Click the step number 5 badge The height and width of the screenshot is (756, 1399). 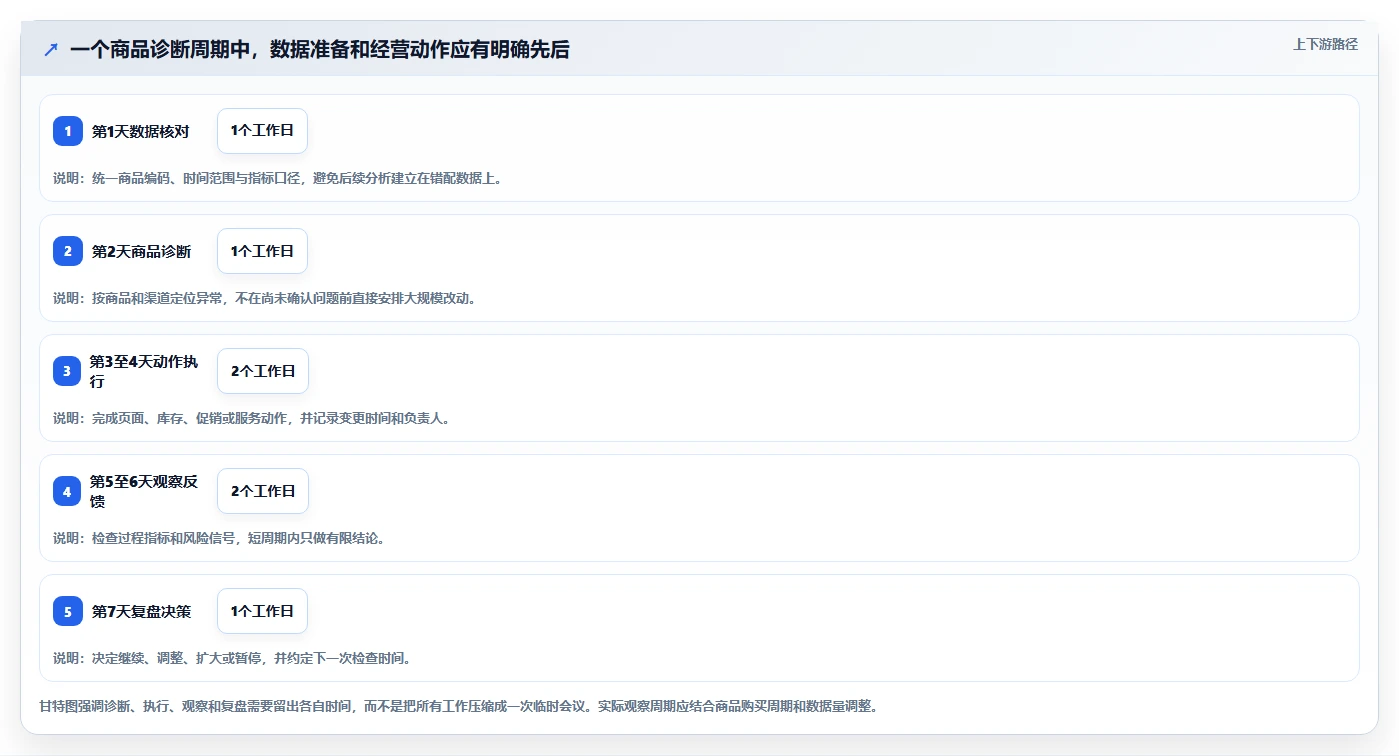coord(68,611)
